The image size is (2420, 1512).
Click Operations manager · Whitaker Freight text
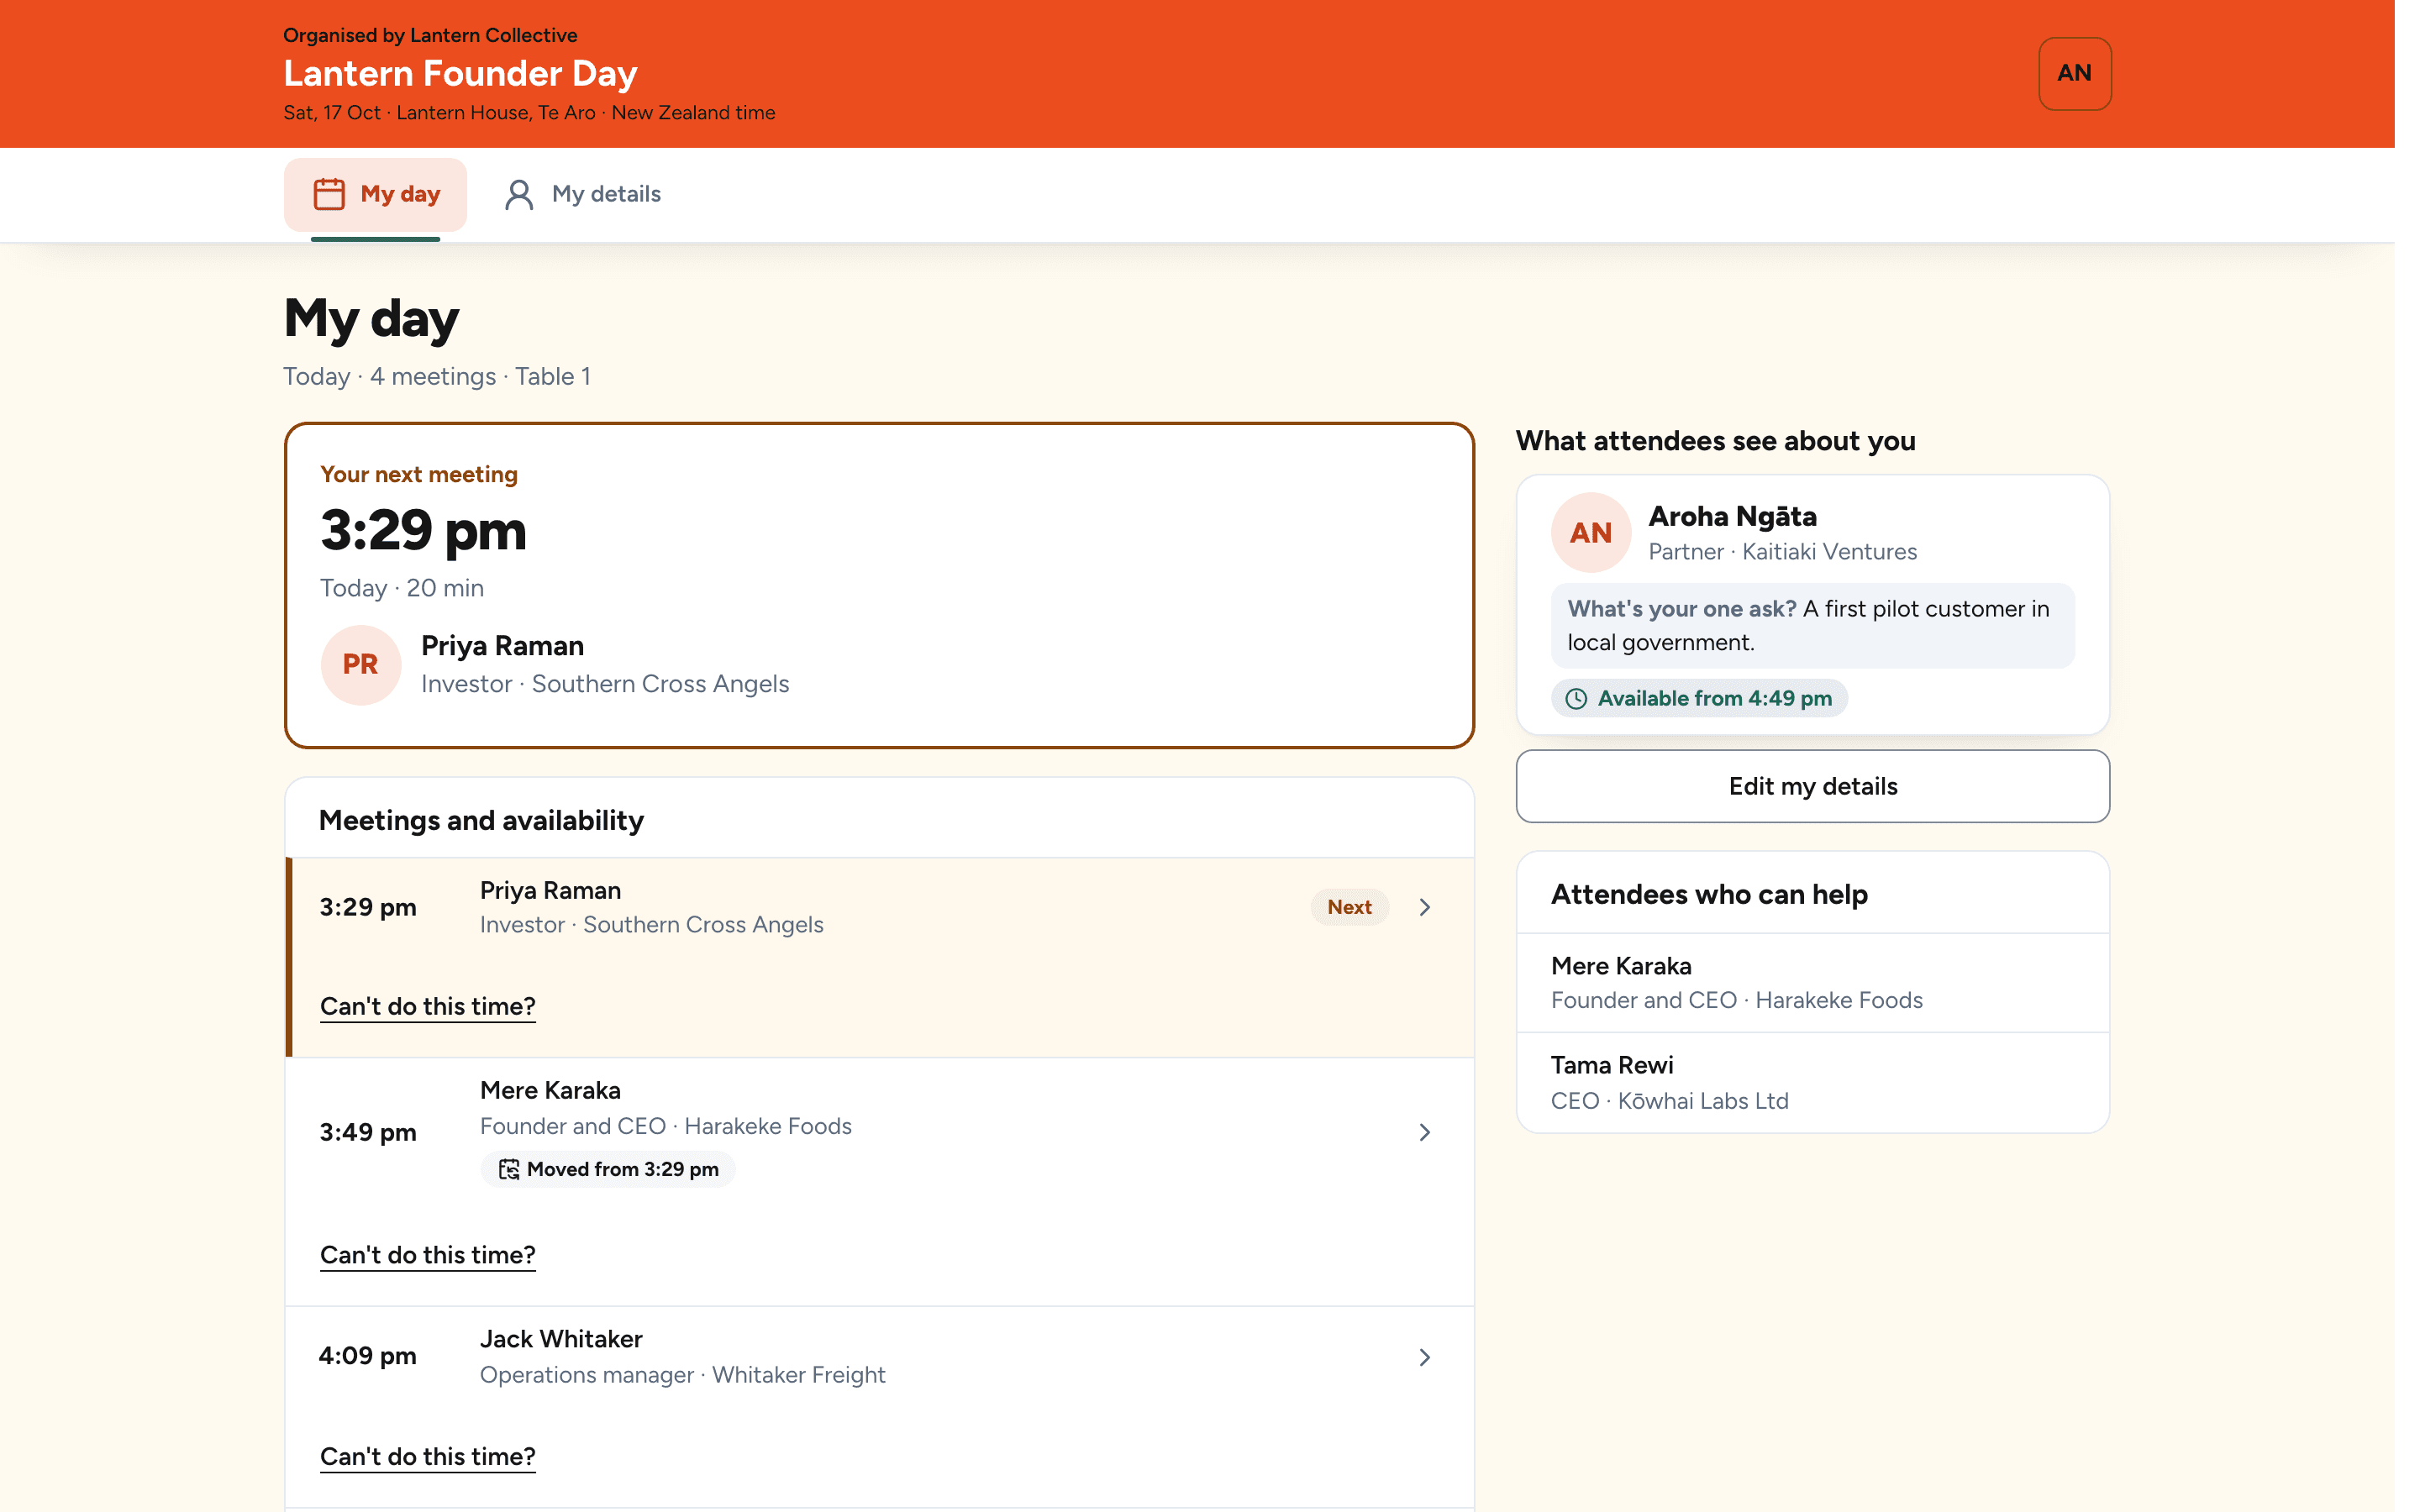(x=682, y=1375)
